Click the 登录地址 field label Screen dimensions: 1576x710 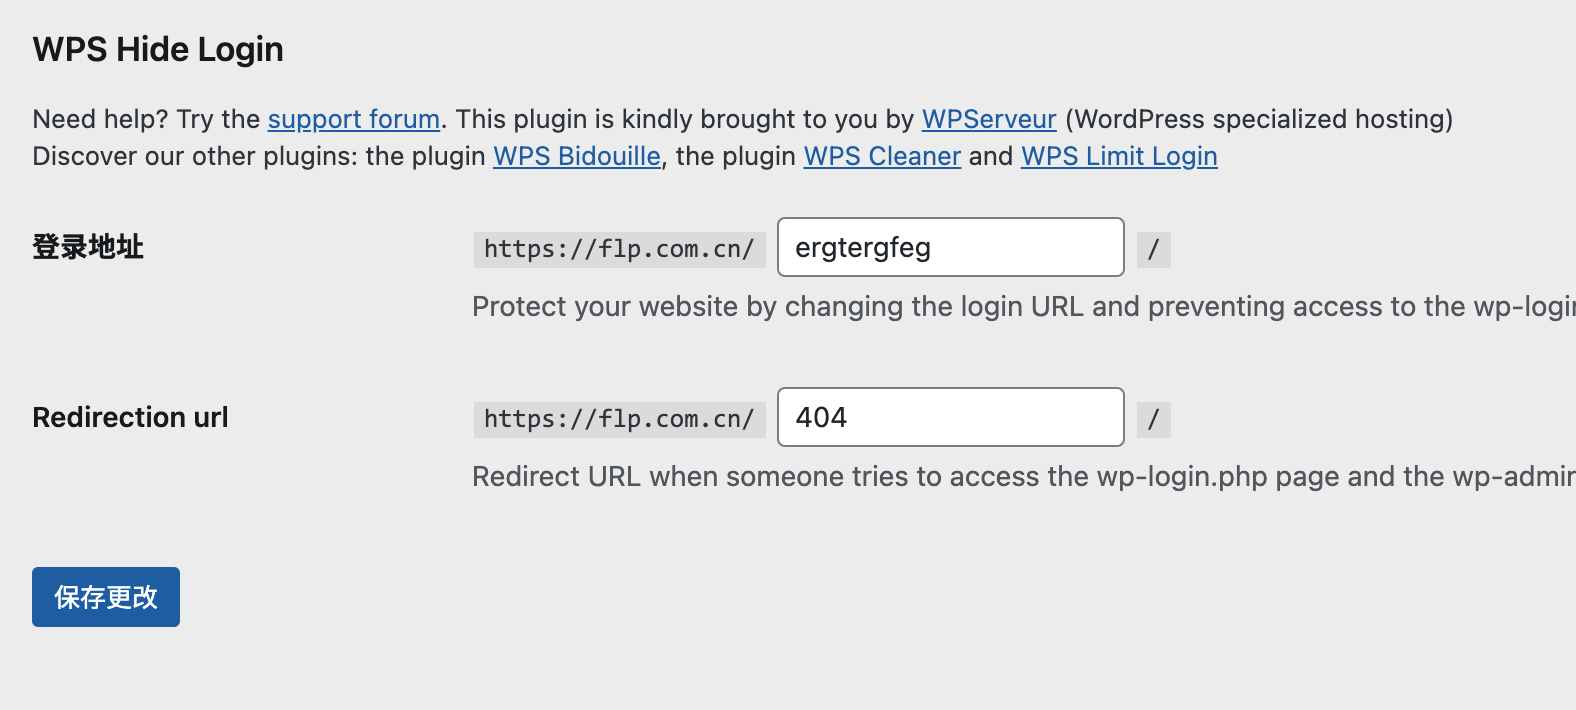[x=88, y=247]
